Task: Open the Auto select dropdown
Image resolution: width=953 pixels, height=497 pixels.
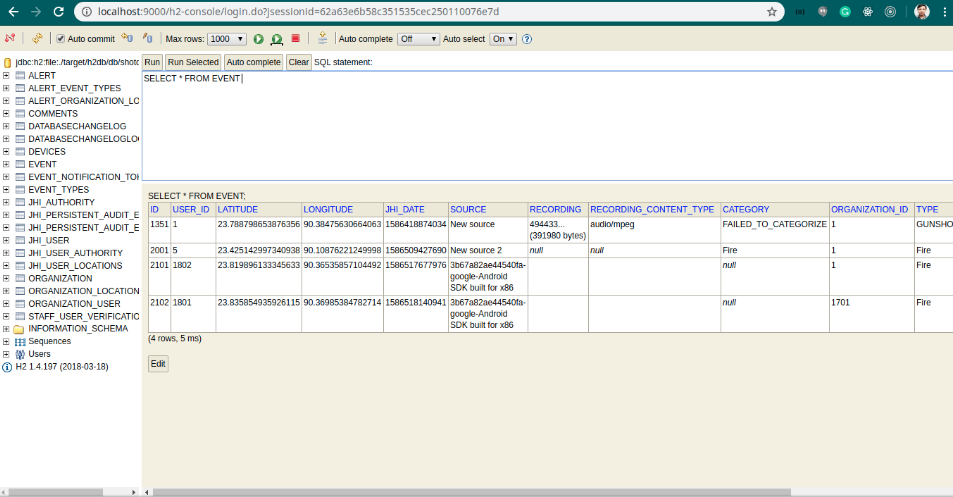Action: pyautogui.click(x=503, y=39)
